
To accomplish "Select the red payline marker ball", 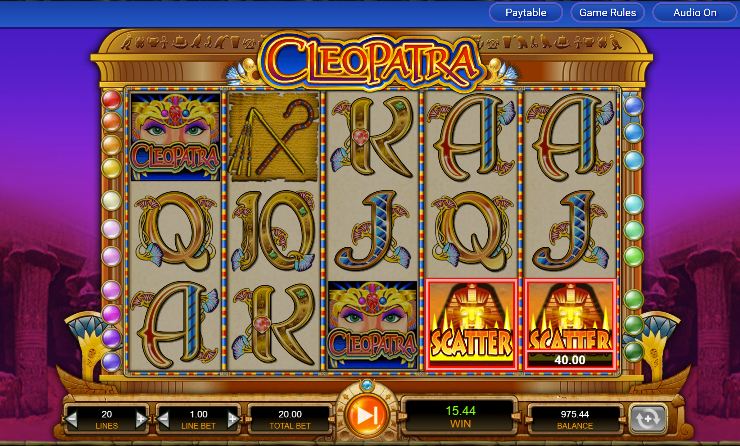I will point(111,100).
